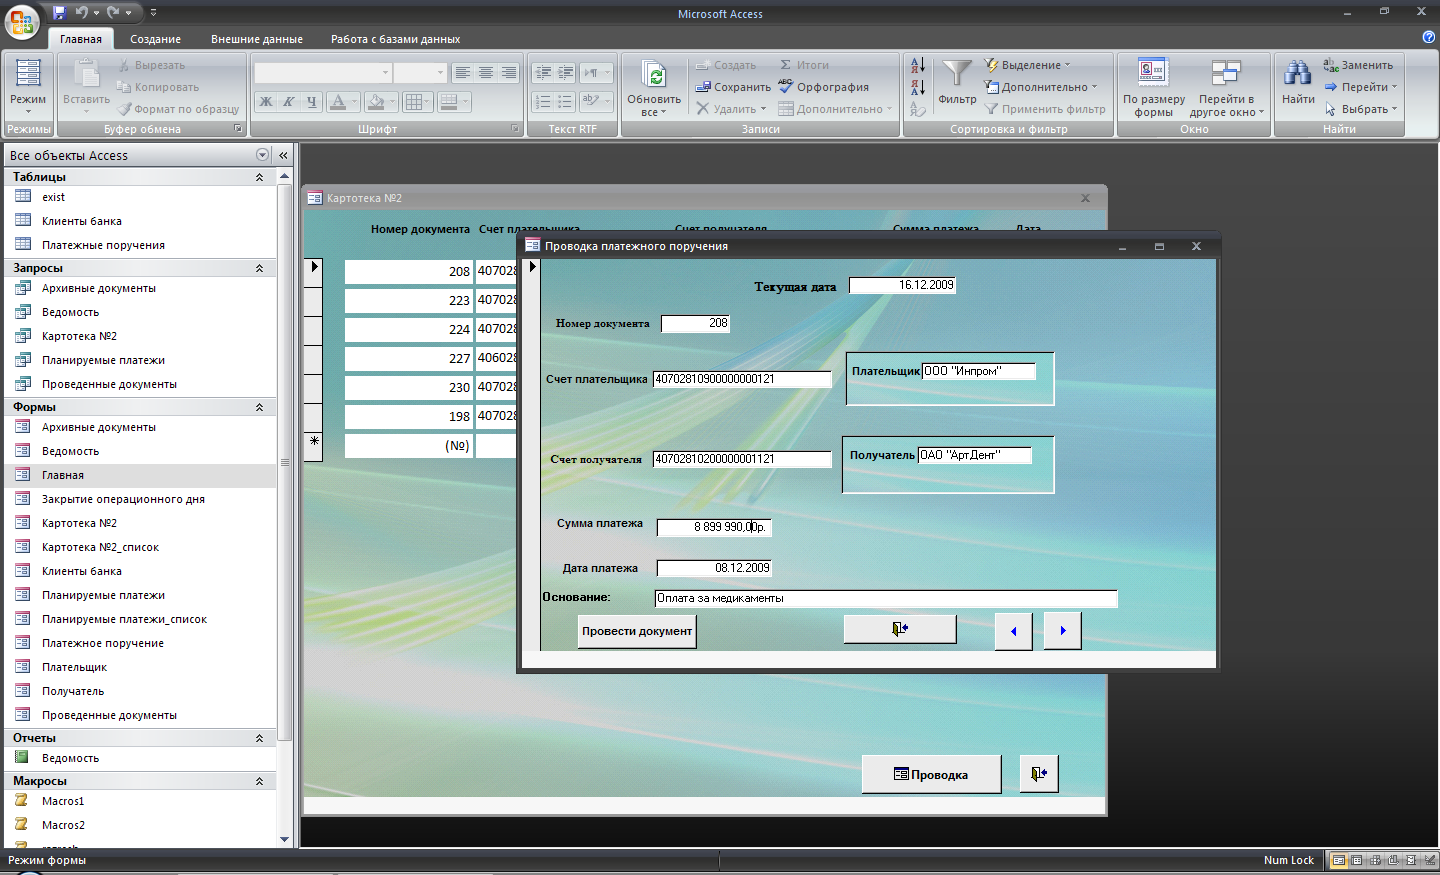1440x875 pixels.
Task: Open Ведомость report in Отчеты
Action: point(70,758)
